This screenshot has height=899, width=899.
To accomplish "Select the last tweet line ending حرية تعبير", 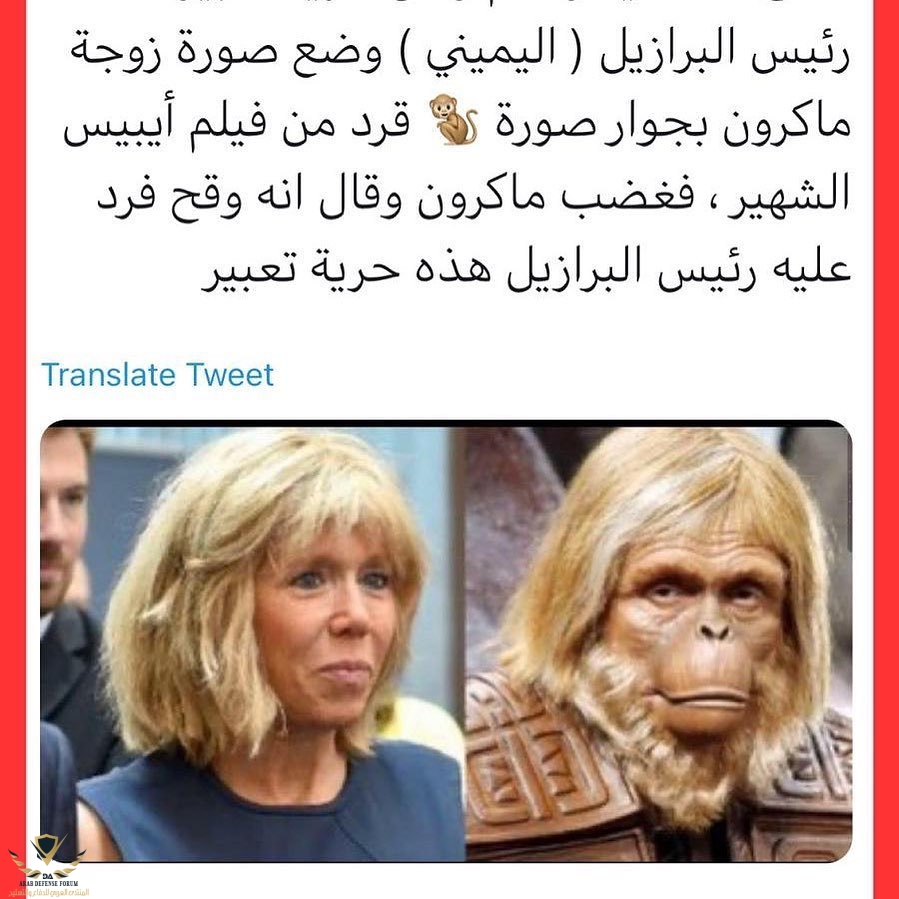I will click(x=526, y=269).
